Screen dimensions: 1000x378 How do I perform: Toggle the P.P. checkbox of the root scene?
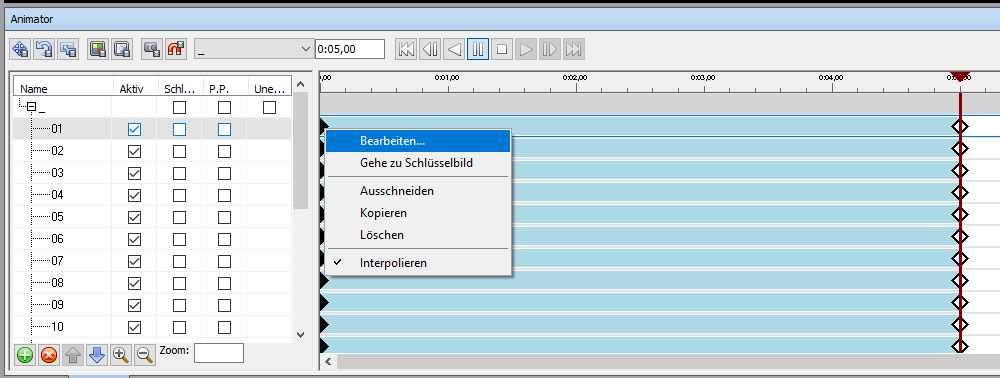tap(224, 108)
